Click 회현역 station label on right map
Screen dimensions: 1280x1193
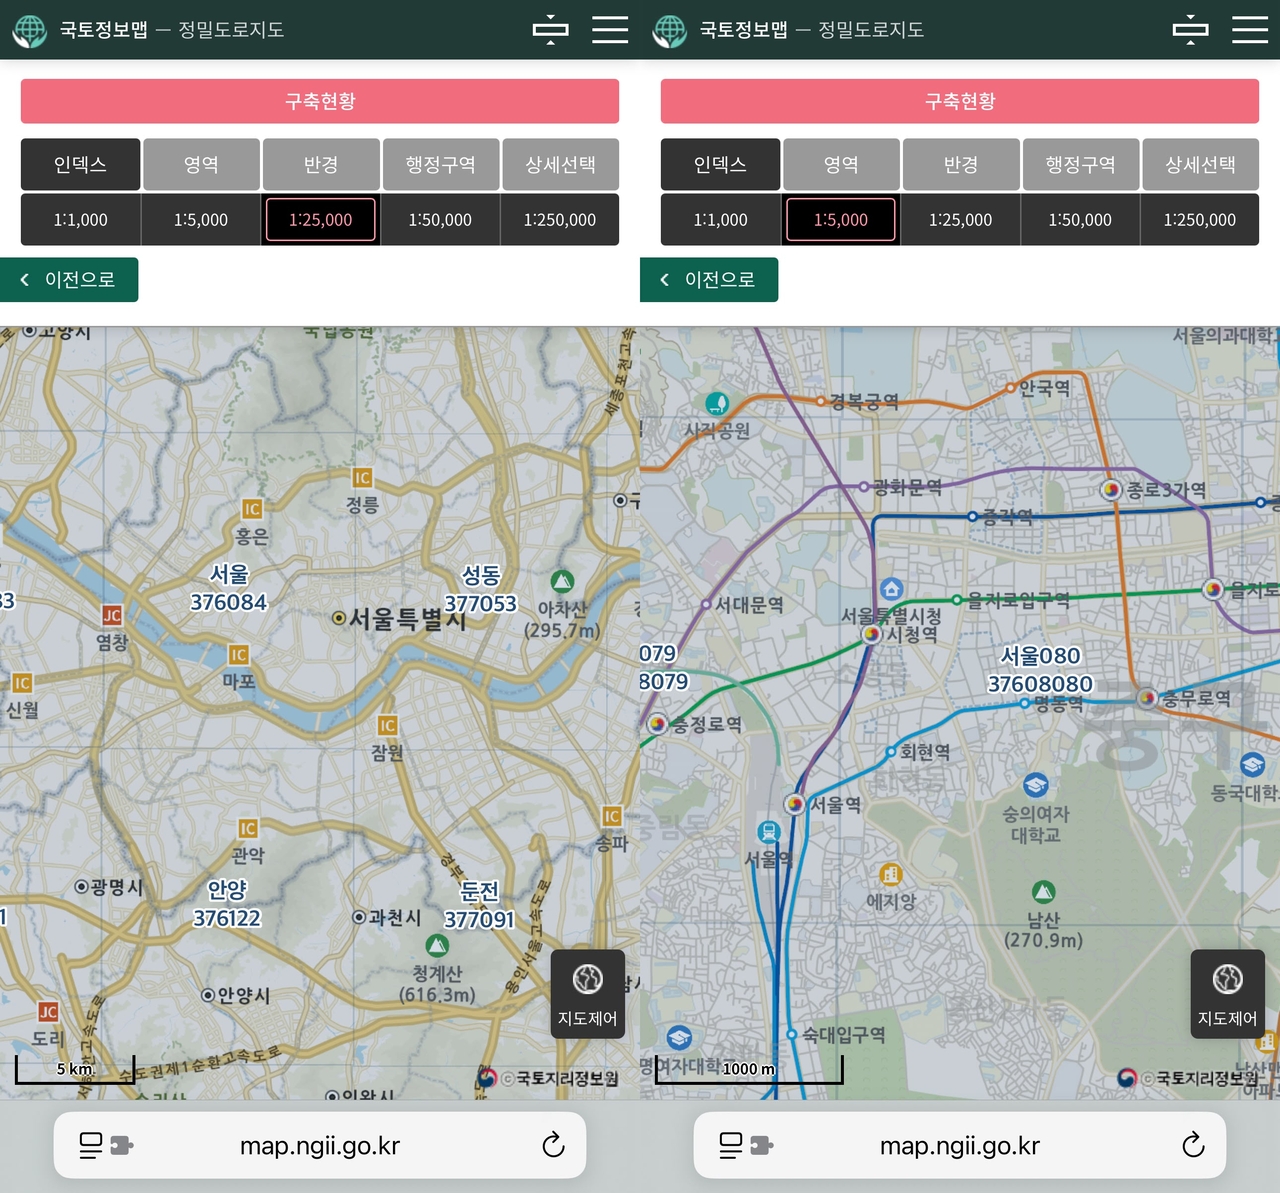[x=925, y=752]
